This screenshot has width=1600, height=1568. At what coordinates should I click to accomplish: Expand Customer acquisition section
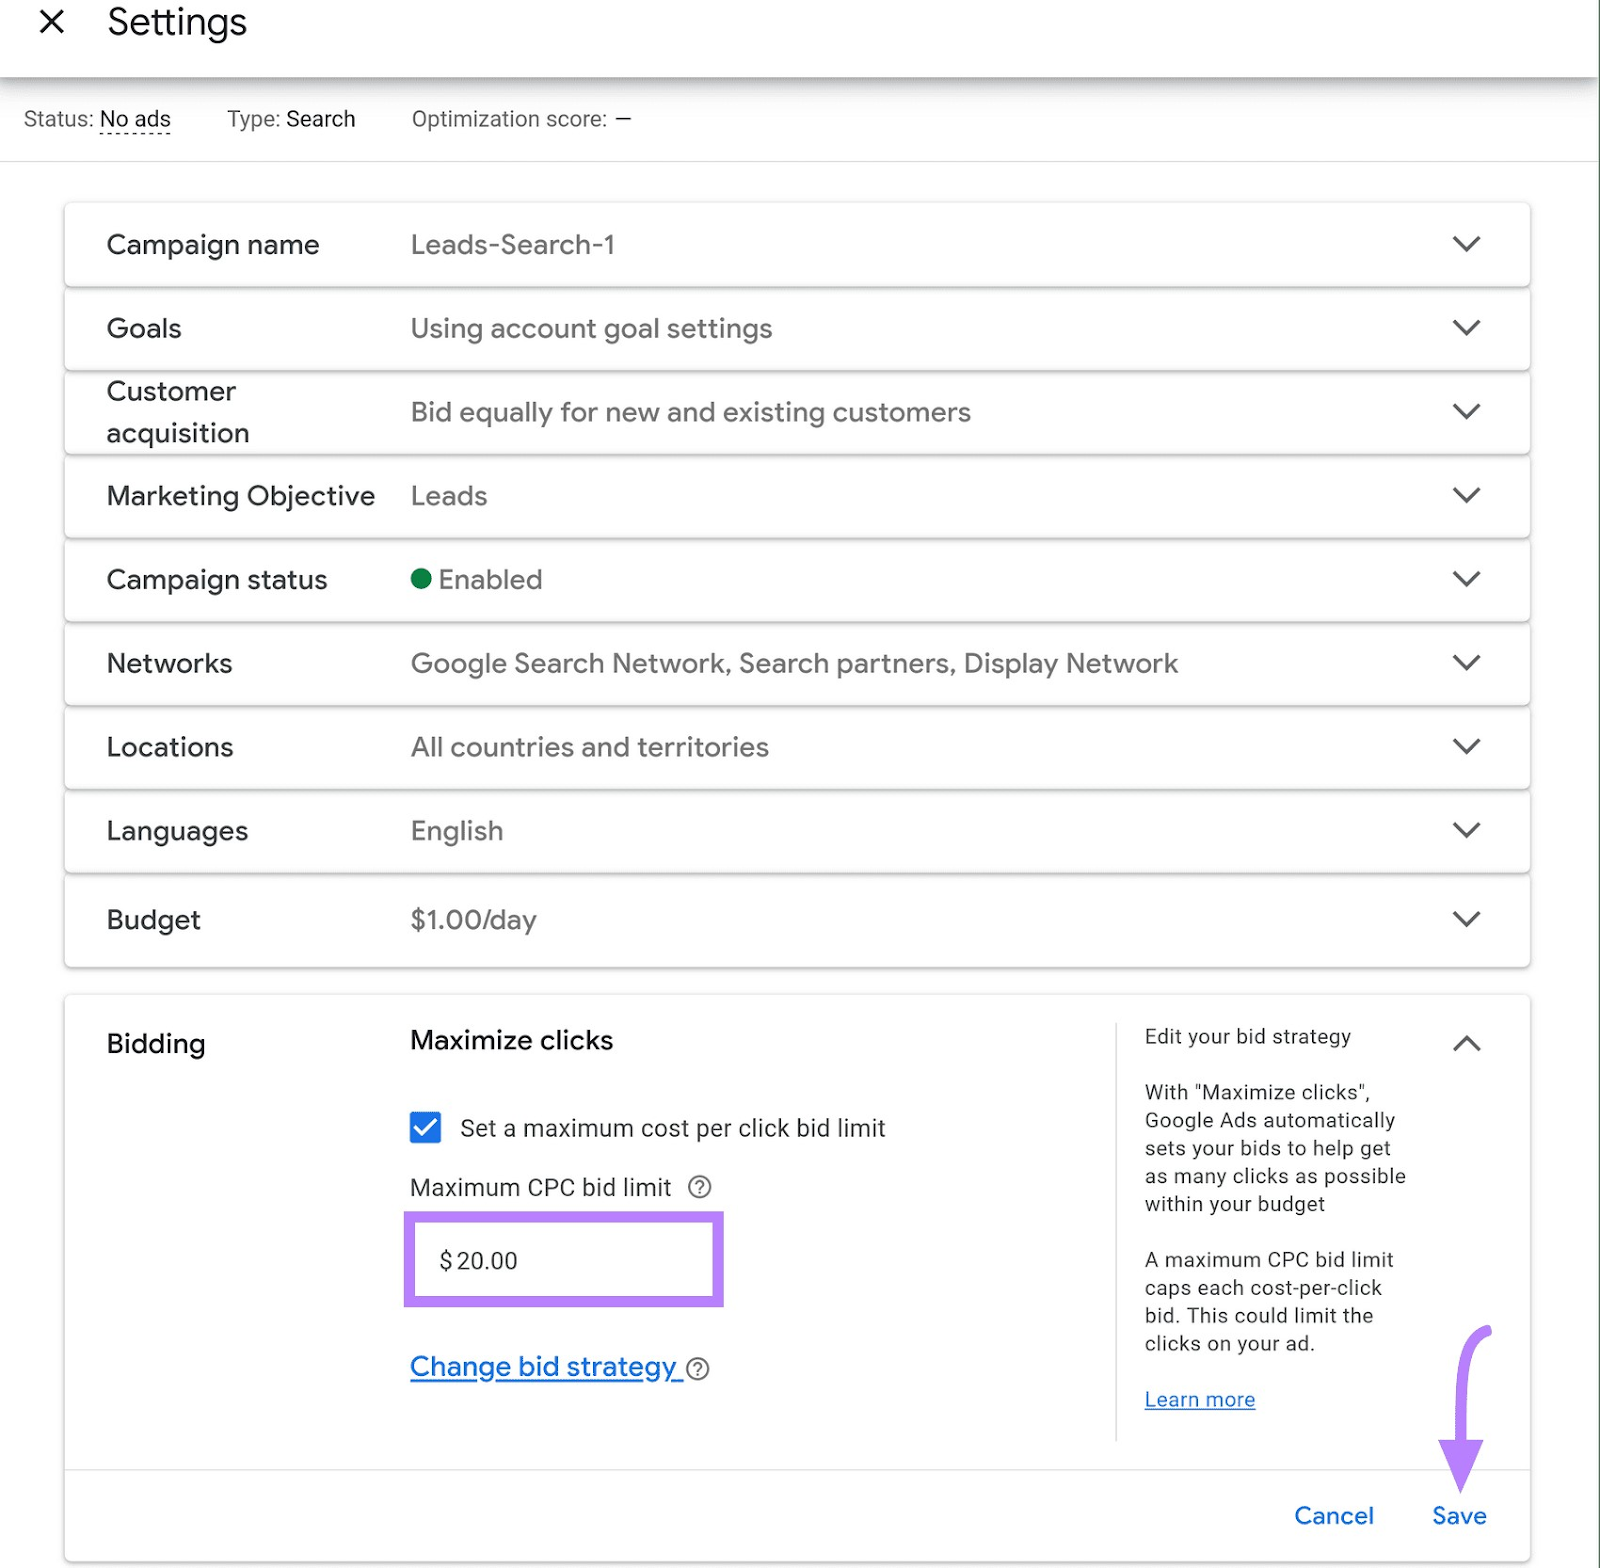pos(1465,412)
